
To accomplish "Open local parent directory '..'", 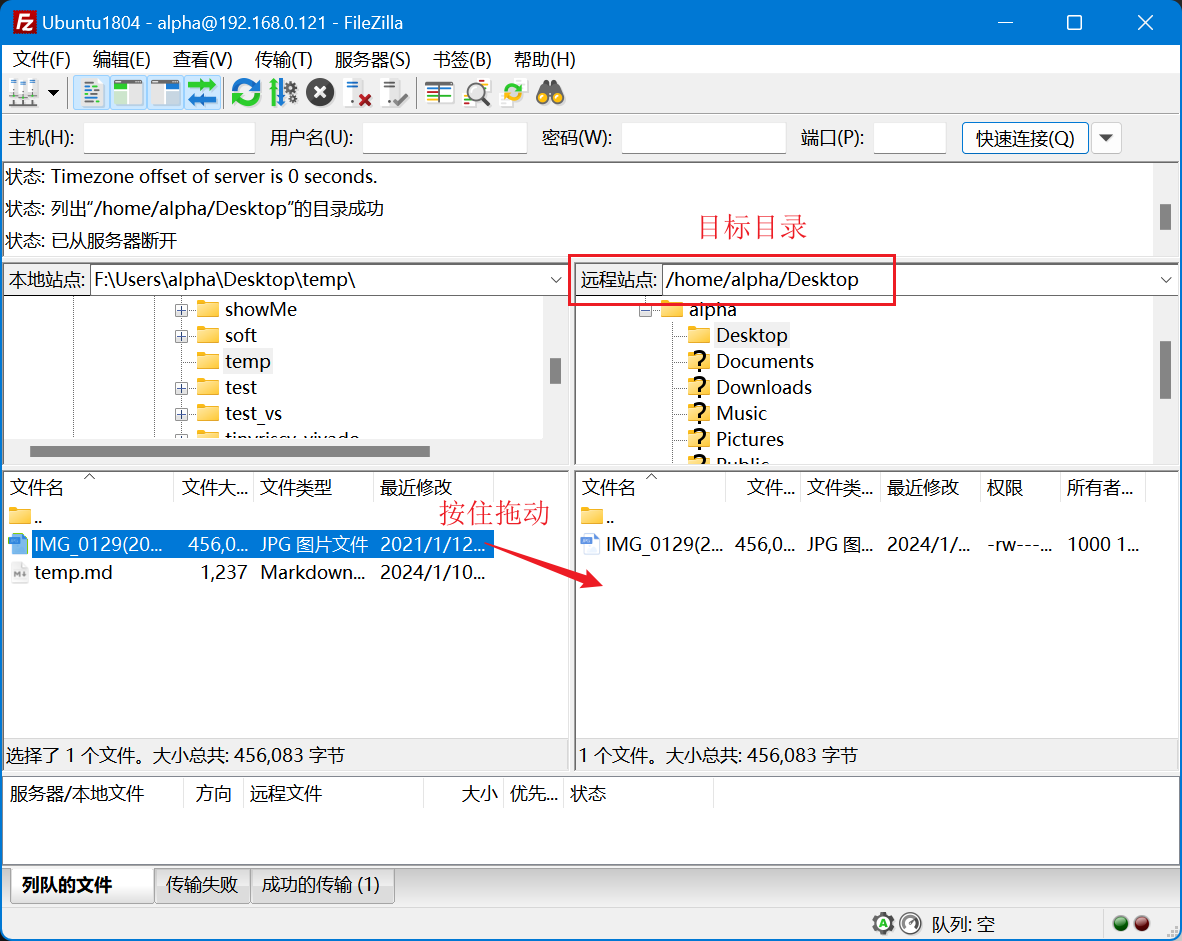I will click(x=26, y=516).
